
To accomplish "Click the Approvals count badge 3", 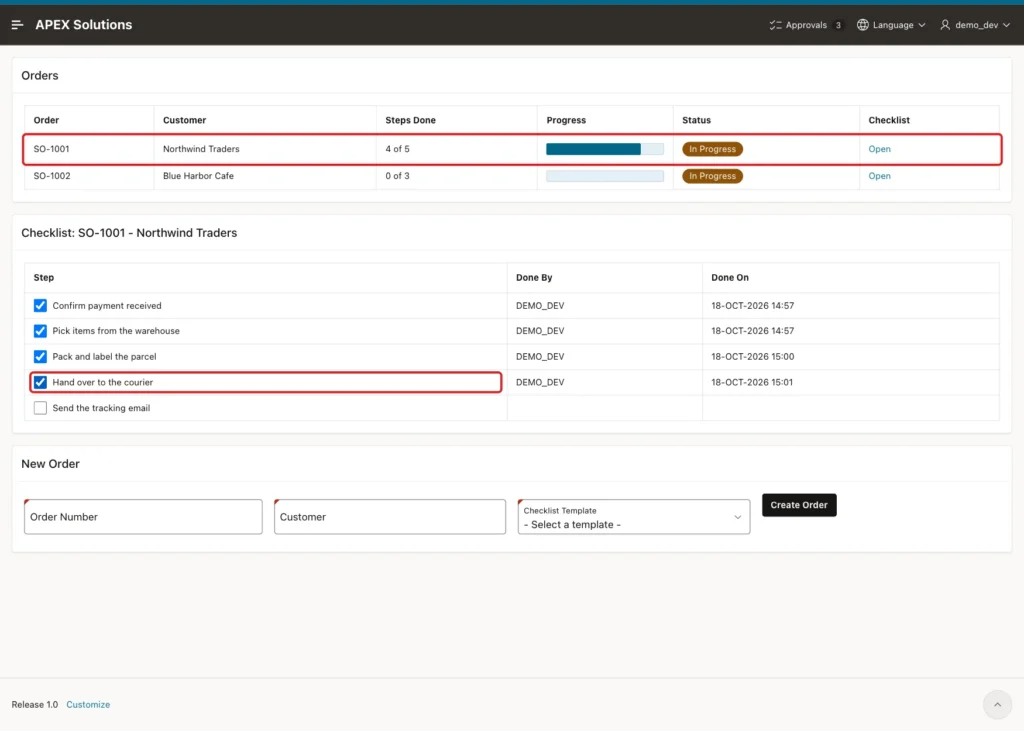I will (x=838, y=25).
